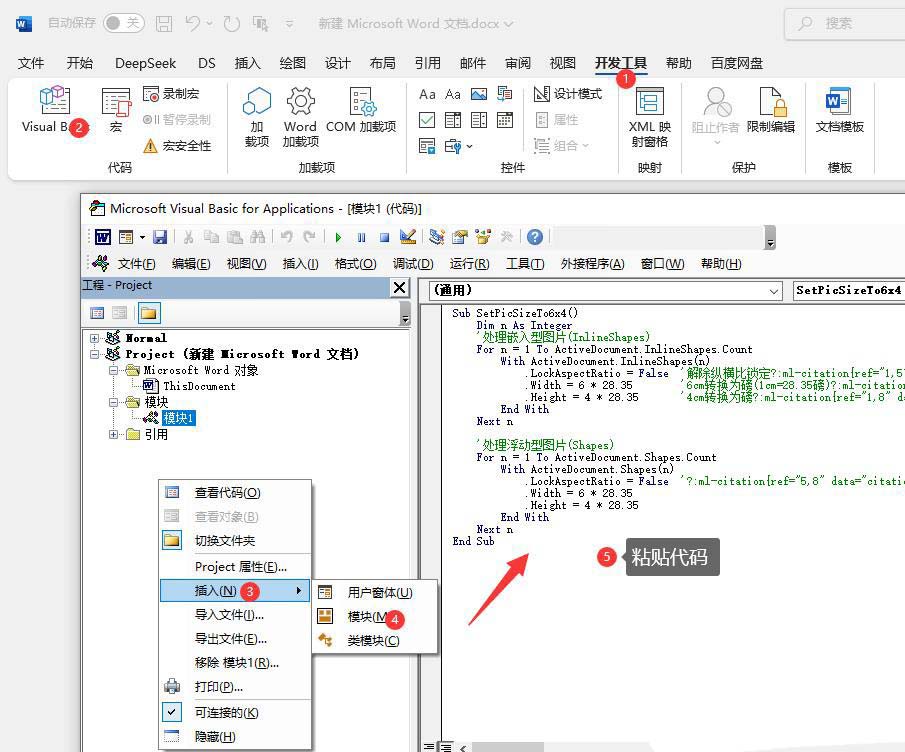Image resolution: width=905 pixels, height=752 pixels.
Task: Start 录制宏 macro recording
Action: [171, 94]
